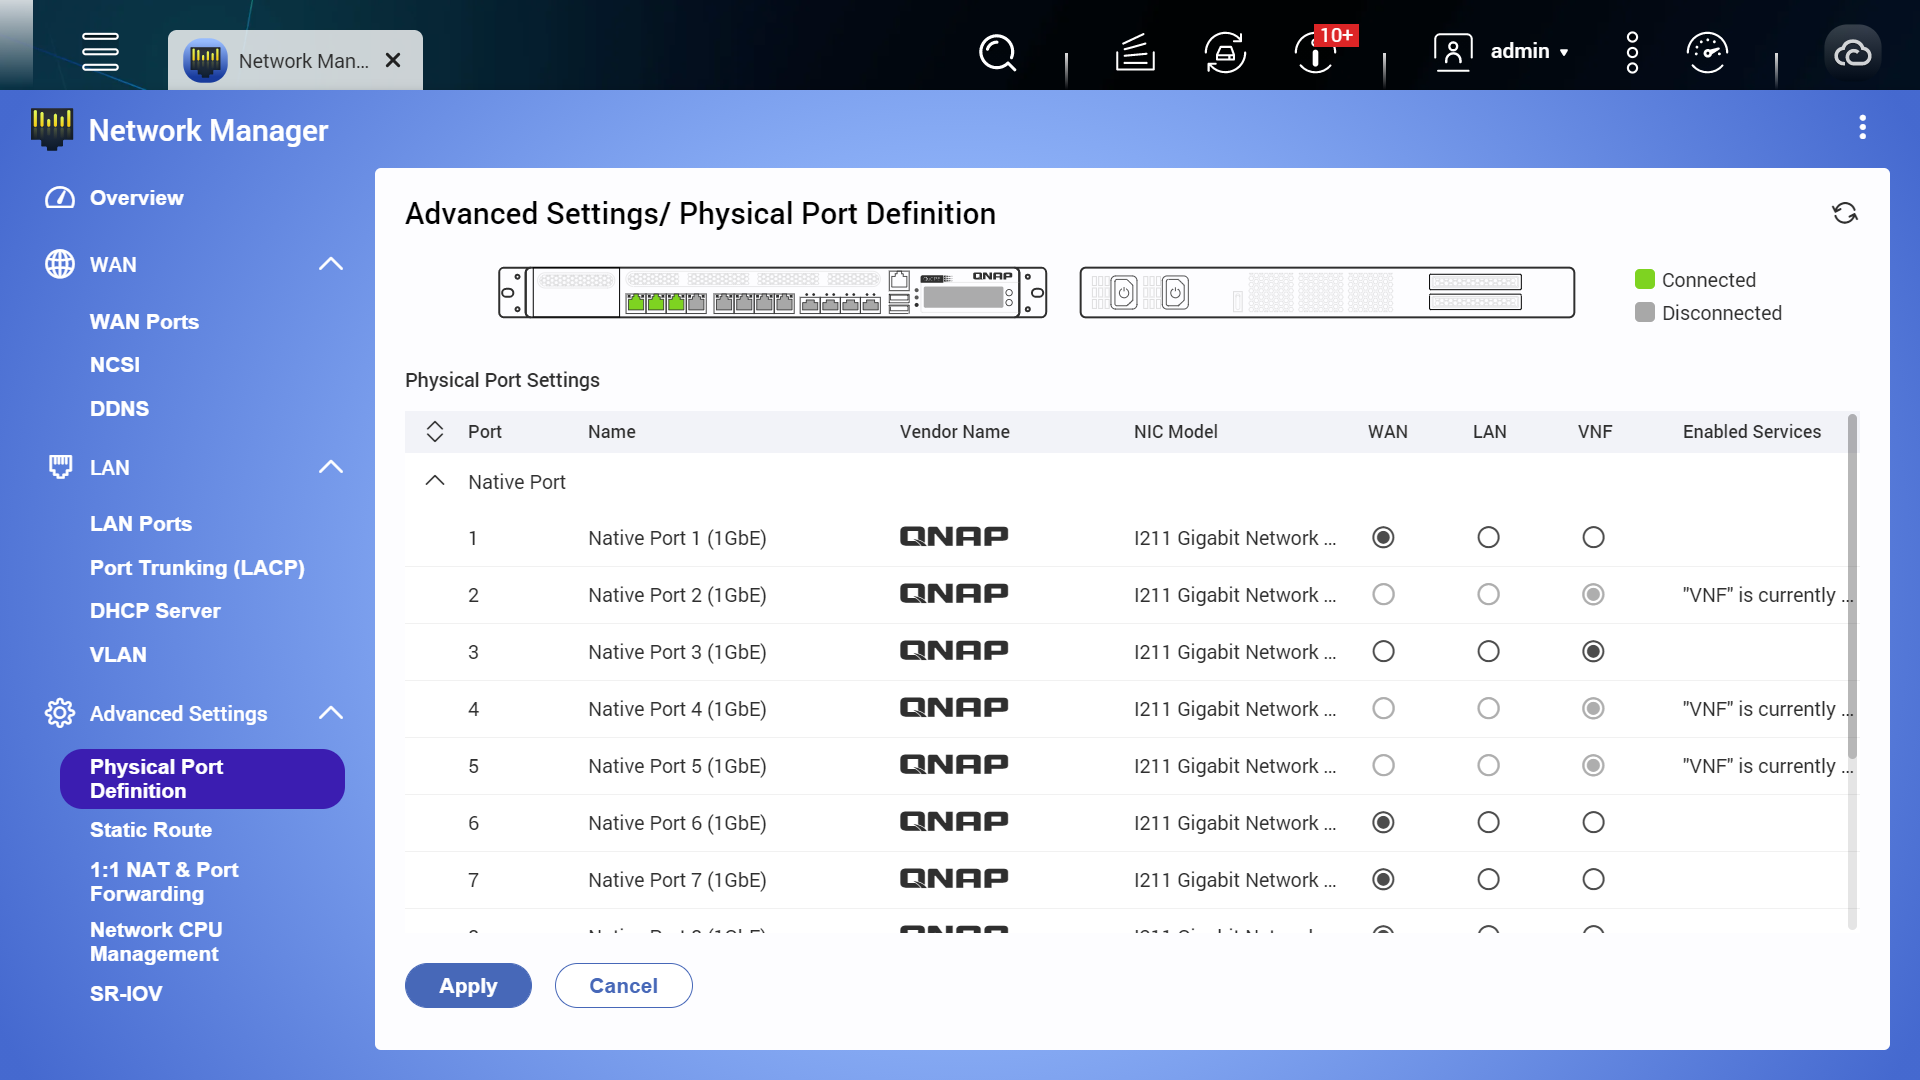Collapse the Native Port group
This screenshot has height=1080, width=1920.
click(434, 481)
